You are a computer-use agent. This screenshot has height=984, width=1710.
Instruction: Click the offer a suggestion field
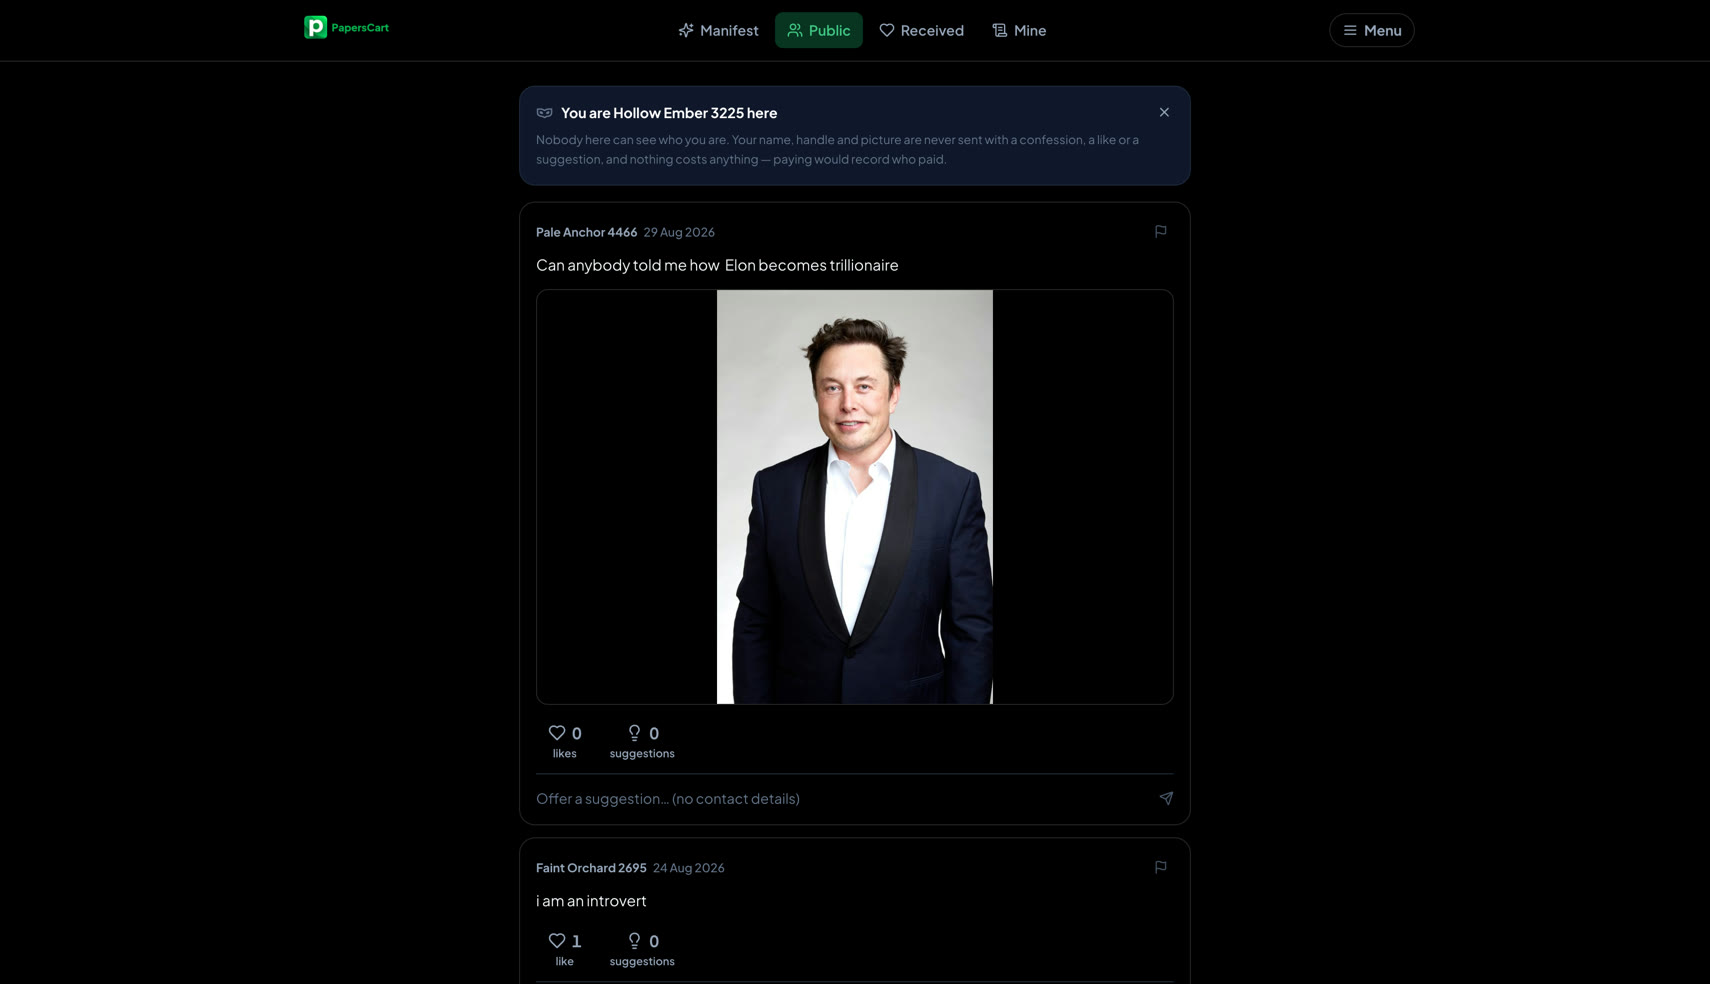[840, 798]
